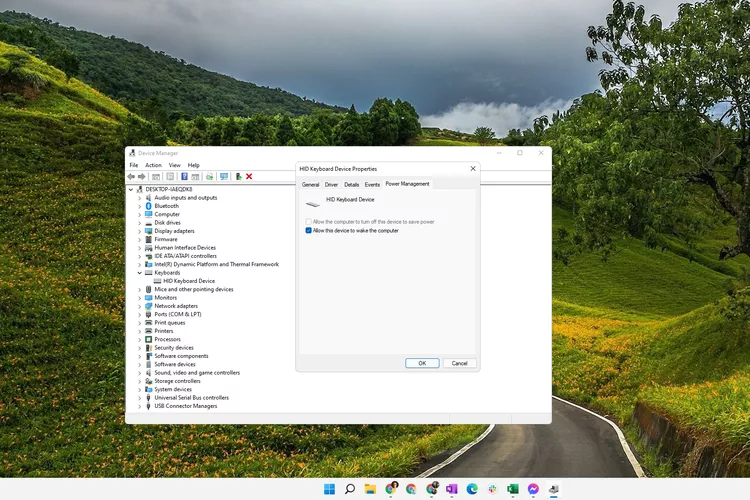
Task: Select System devices row
Action: [173, 389]
